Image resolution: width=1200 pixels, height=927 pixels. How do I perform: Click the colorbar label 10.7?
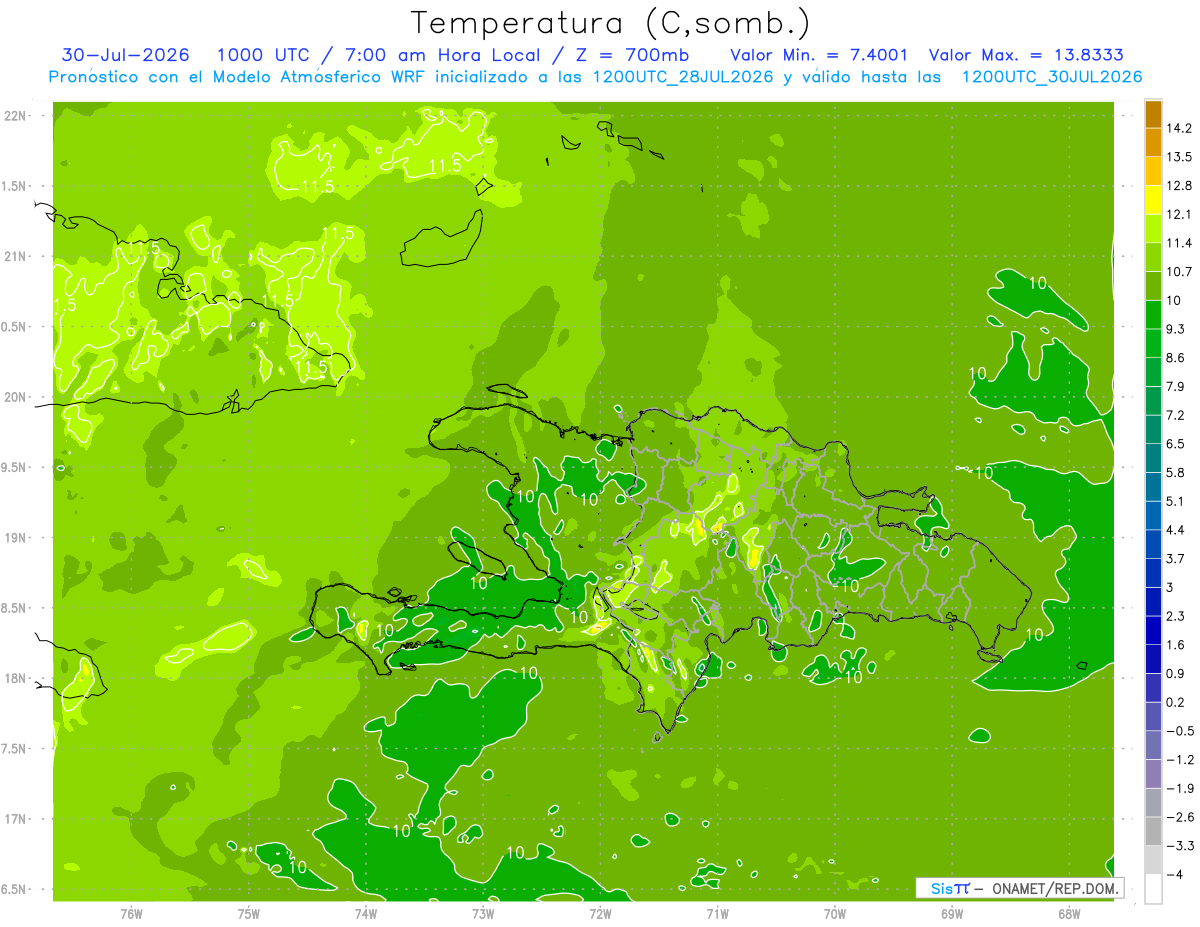click(x=1179, y=271)
